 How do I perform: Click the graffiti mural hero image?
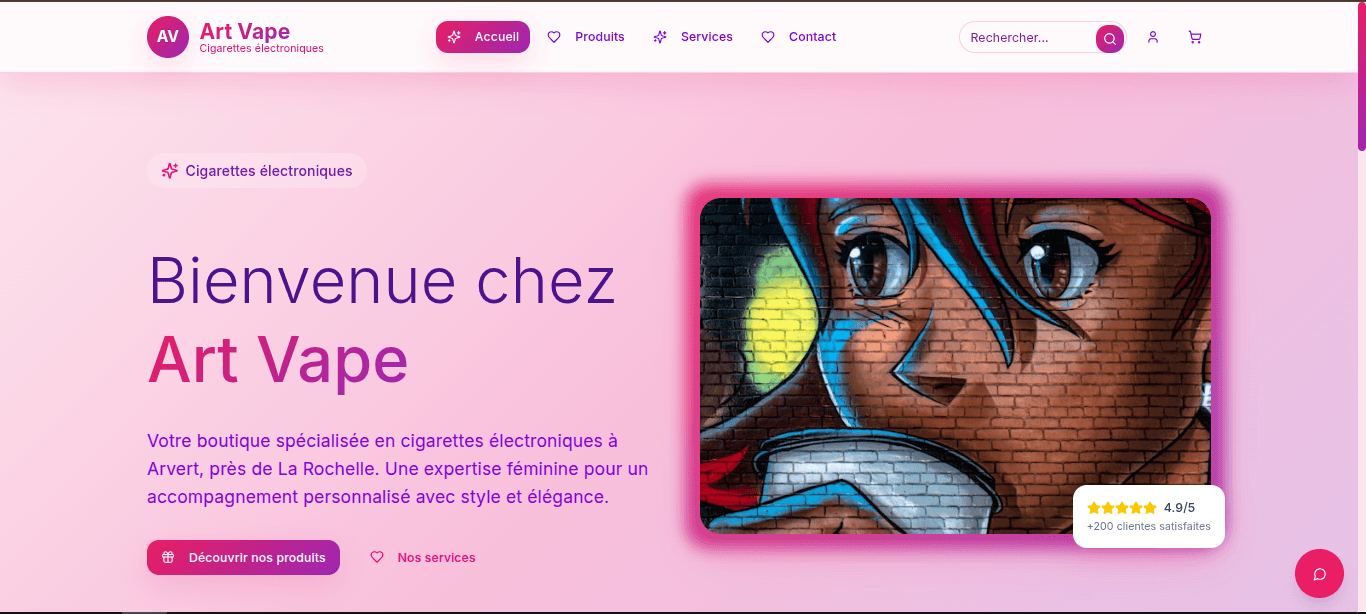coord(955,365)
